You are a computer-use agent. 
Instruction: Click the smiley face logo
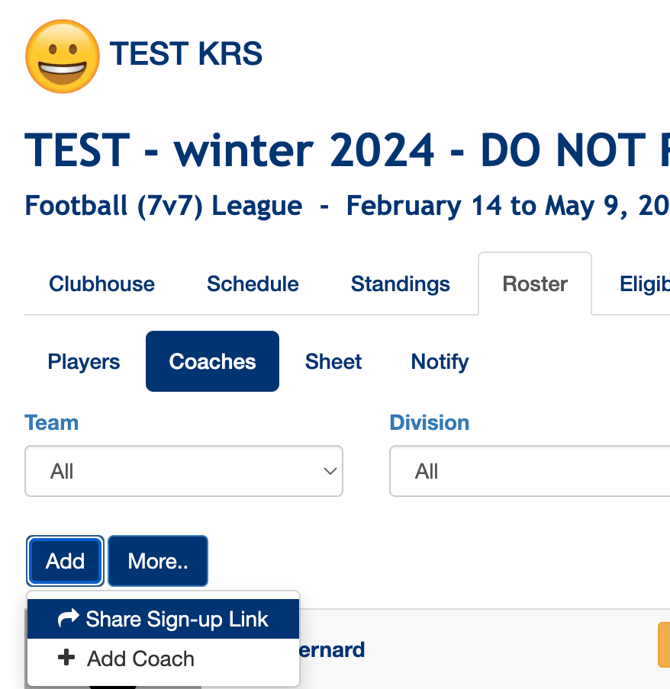point(62,56)
